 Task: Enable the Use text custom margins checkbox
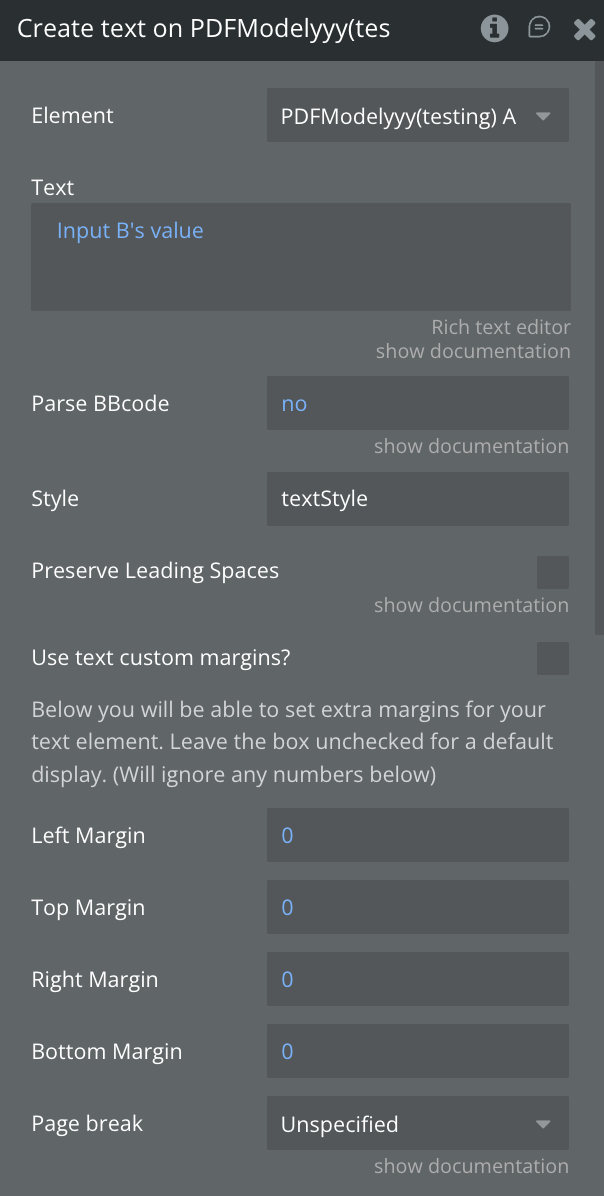(552, 658)
